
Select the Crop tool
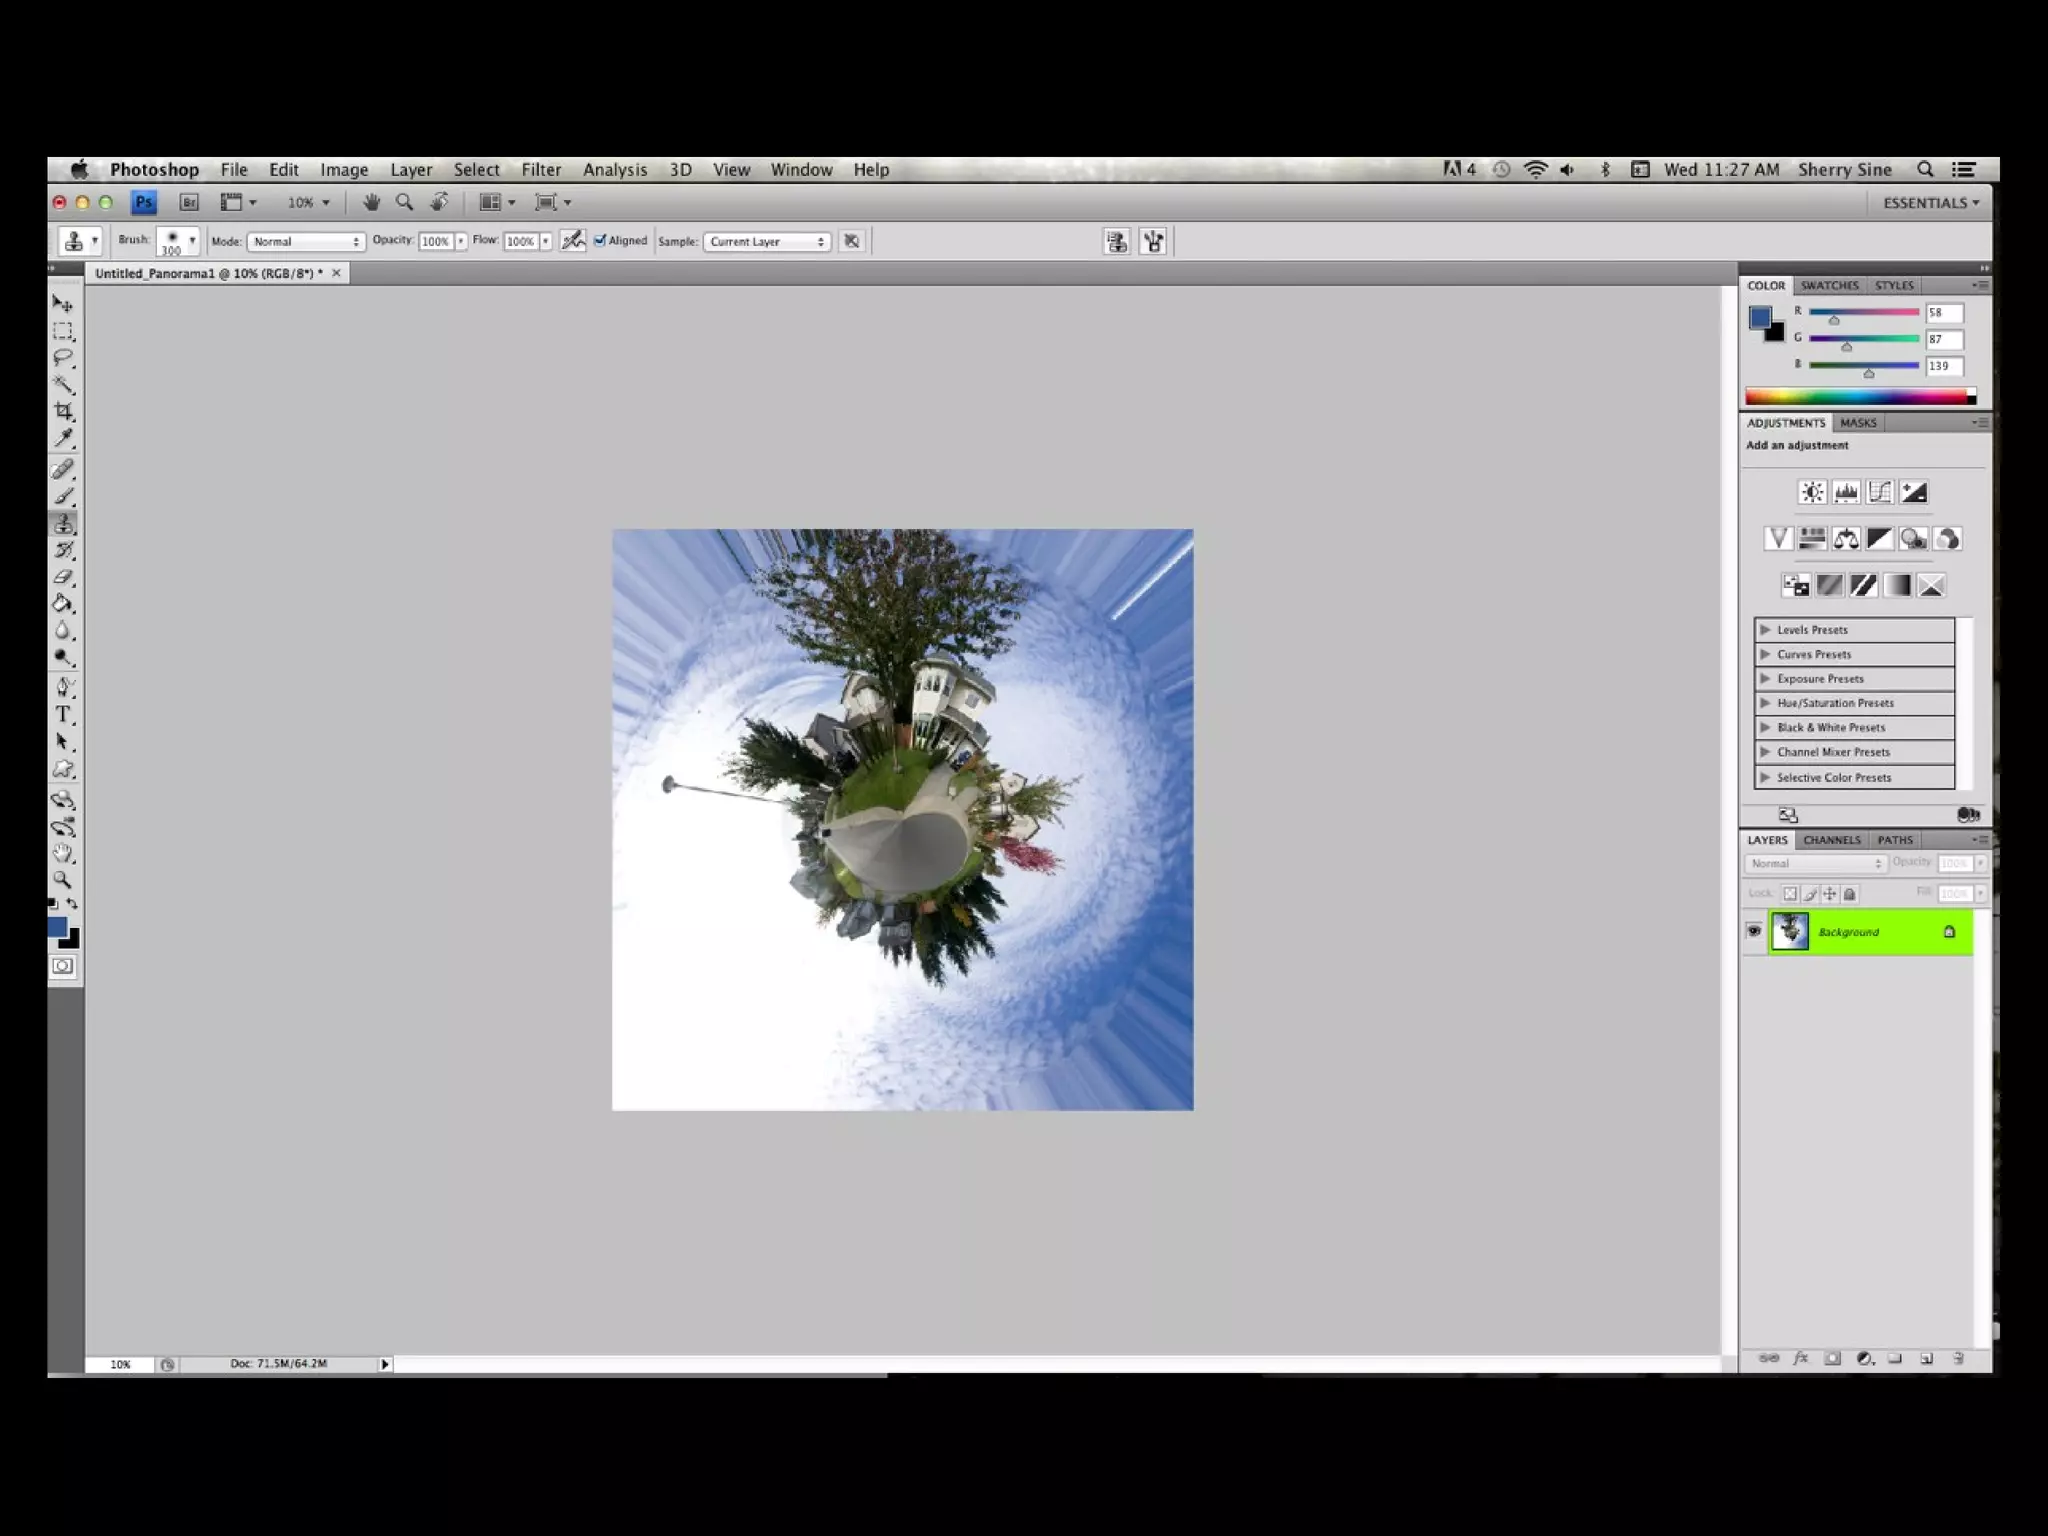point(64,411)
